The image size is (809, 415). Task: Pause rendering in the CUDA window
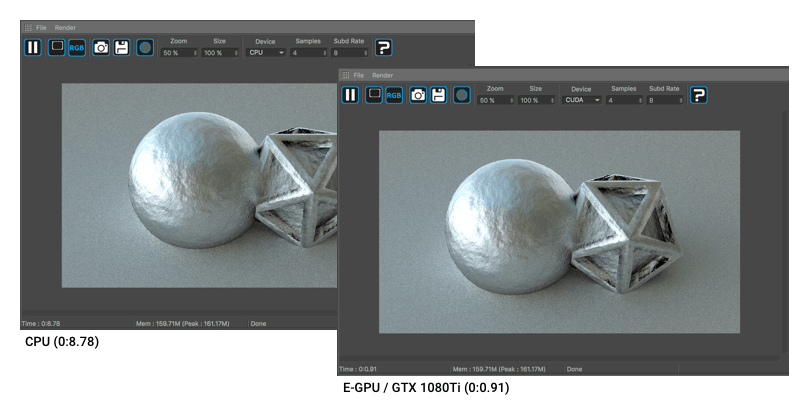tap(350, 95)
